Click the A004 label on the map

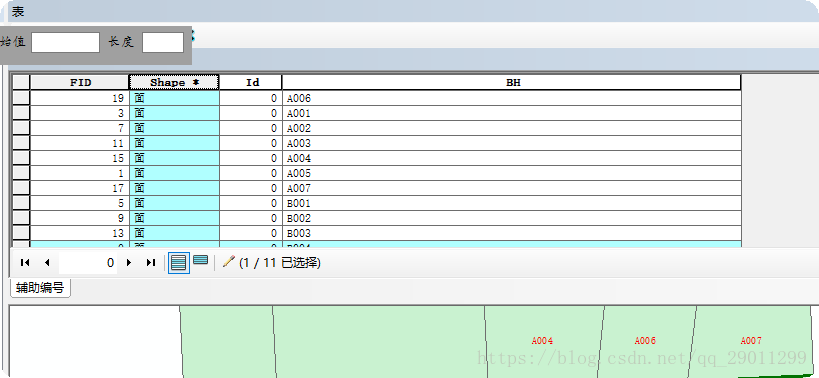(x=542, y=341)
